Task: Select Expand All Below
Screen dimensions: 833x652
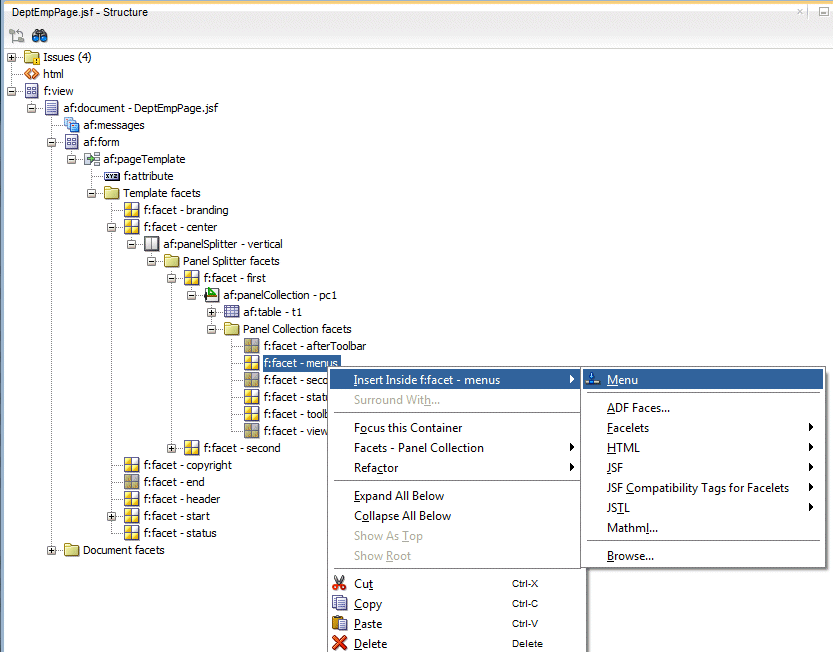Action: pos(455,496)
